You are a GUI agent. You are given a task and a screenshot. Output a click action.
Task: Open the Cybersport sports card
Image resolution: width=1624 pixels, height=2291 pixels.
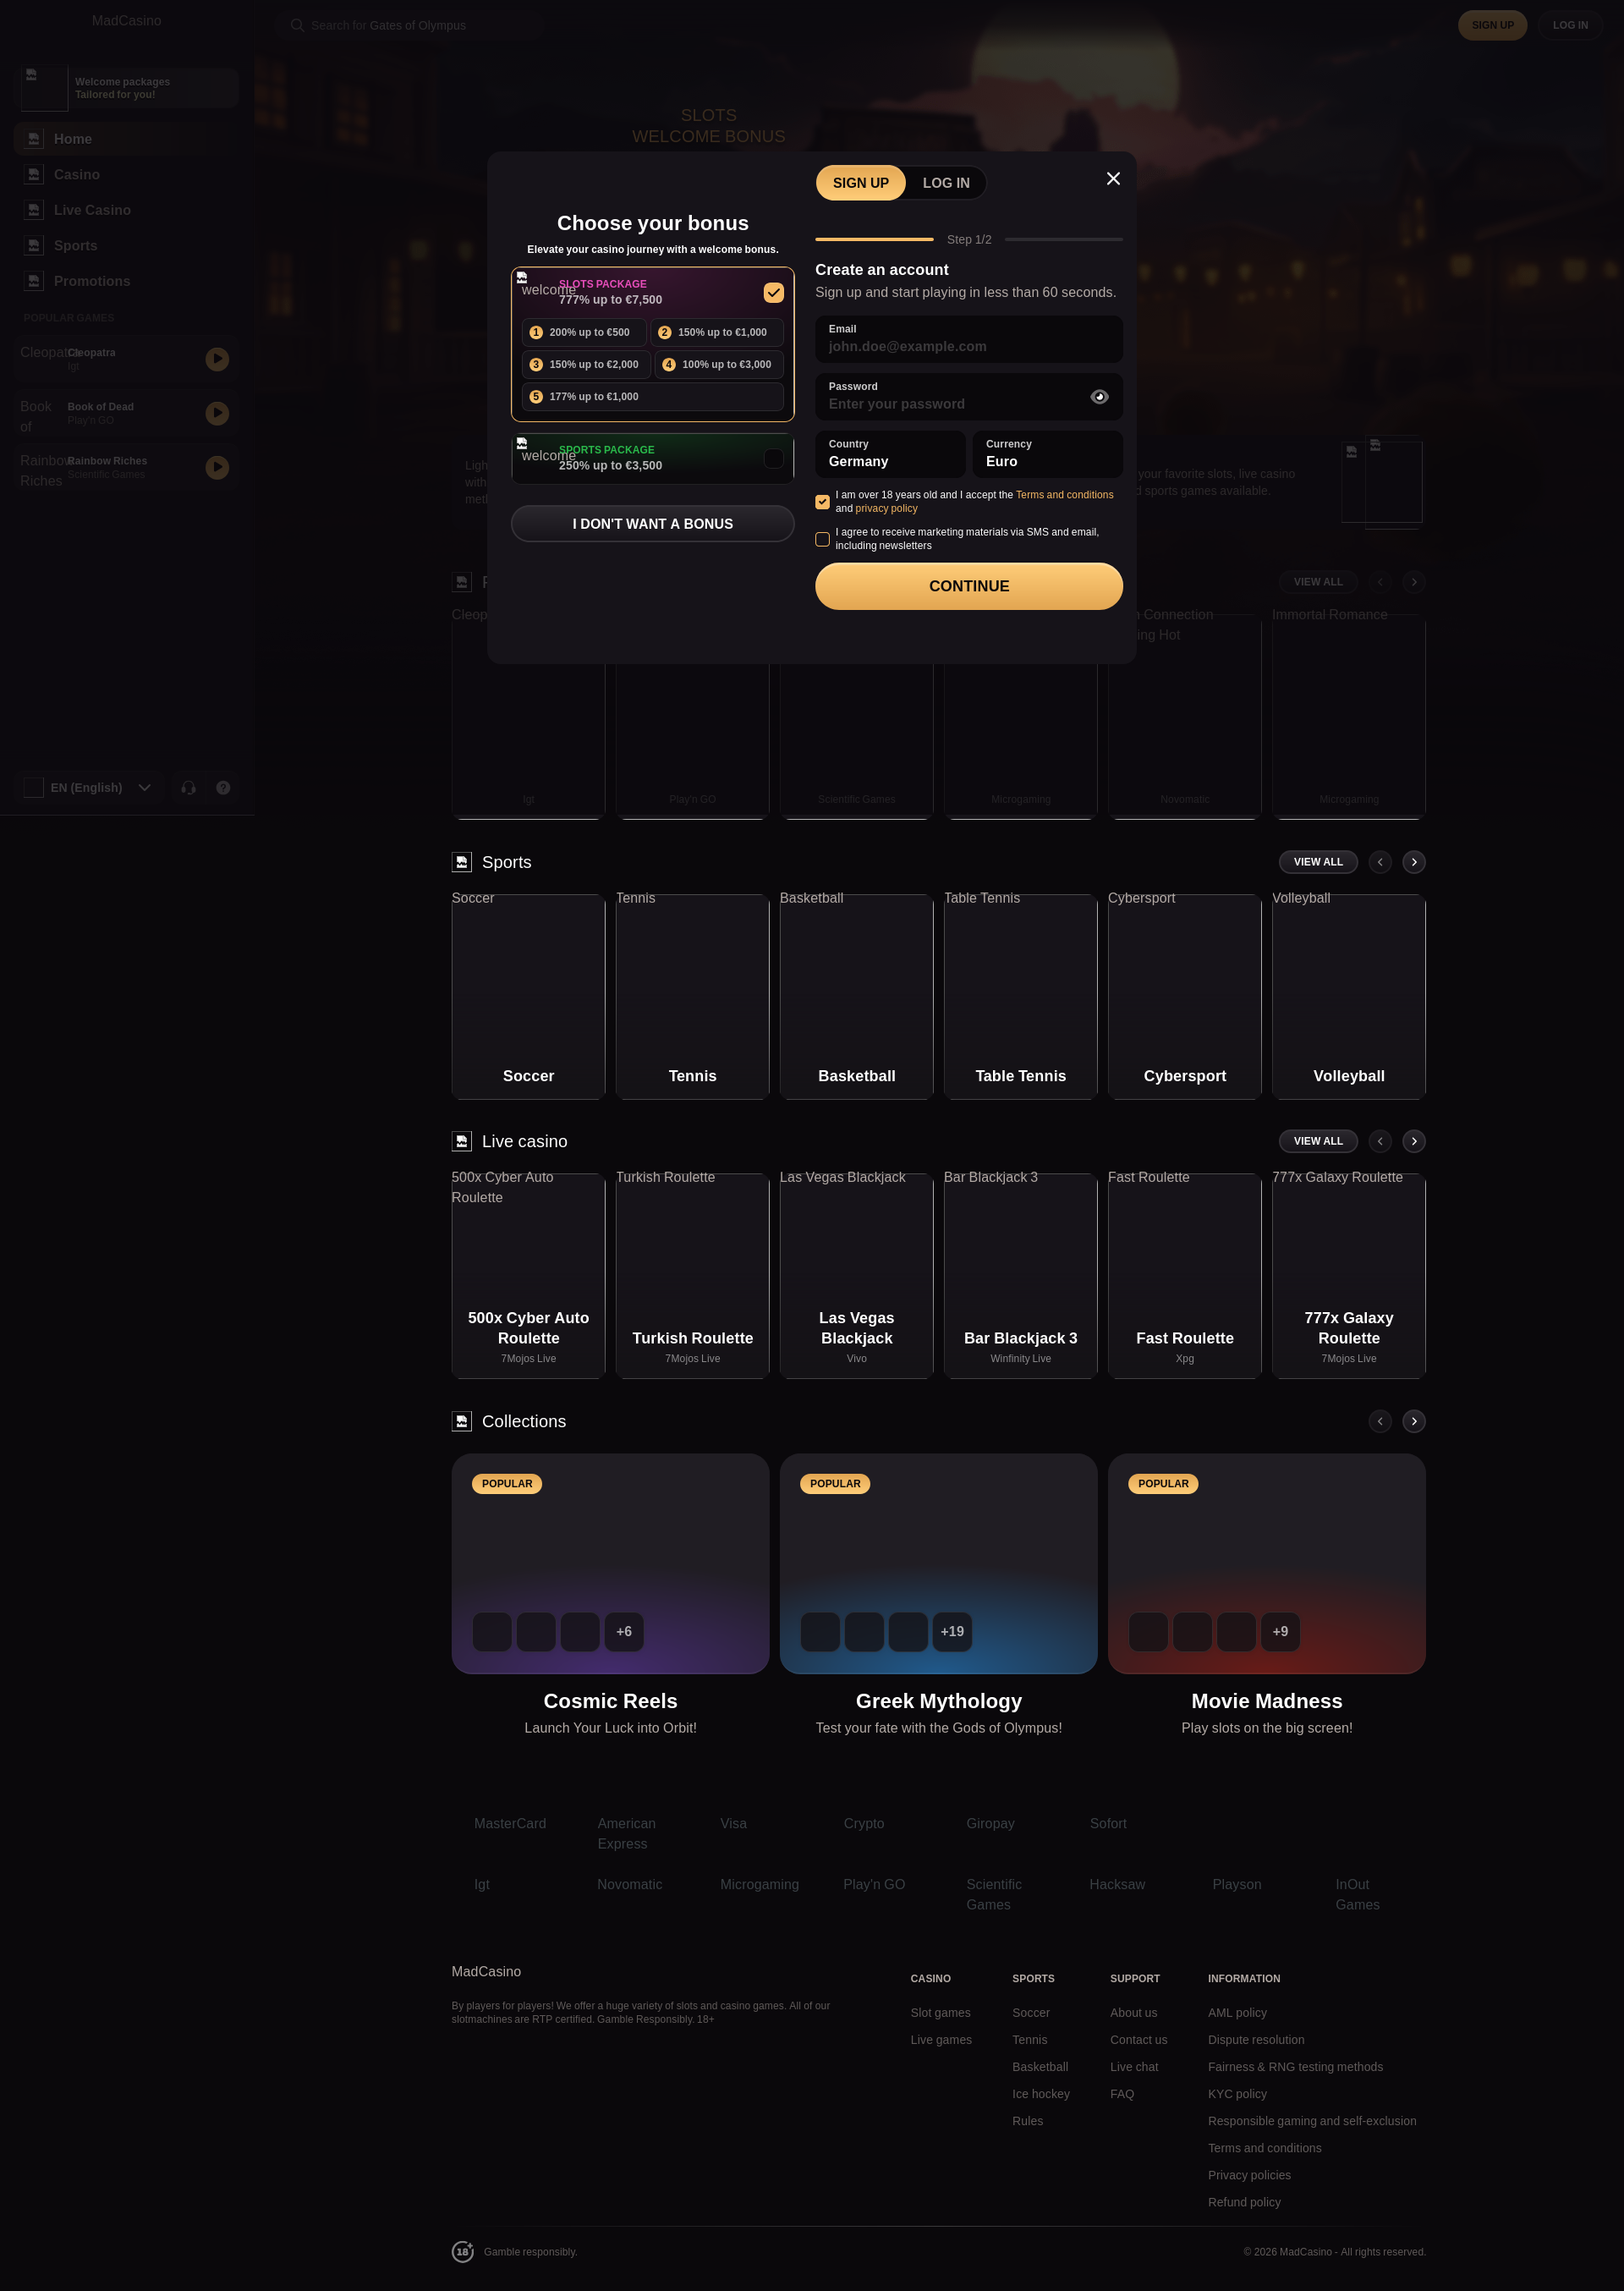(1184, 997)
